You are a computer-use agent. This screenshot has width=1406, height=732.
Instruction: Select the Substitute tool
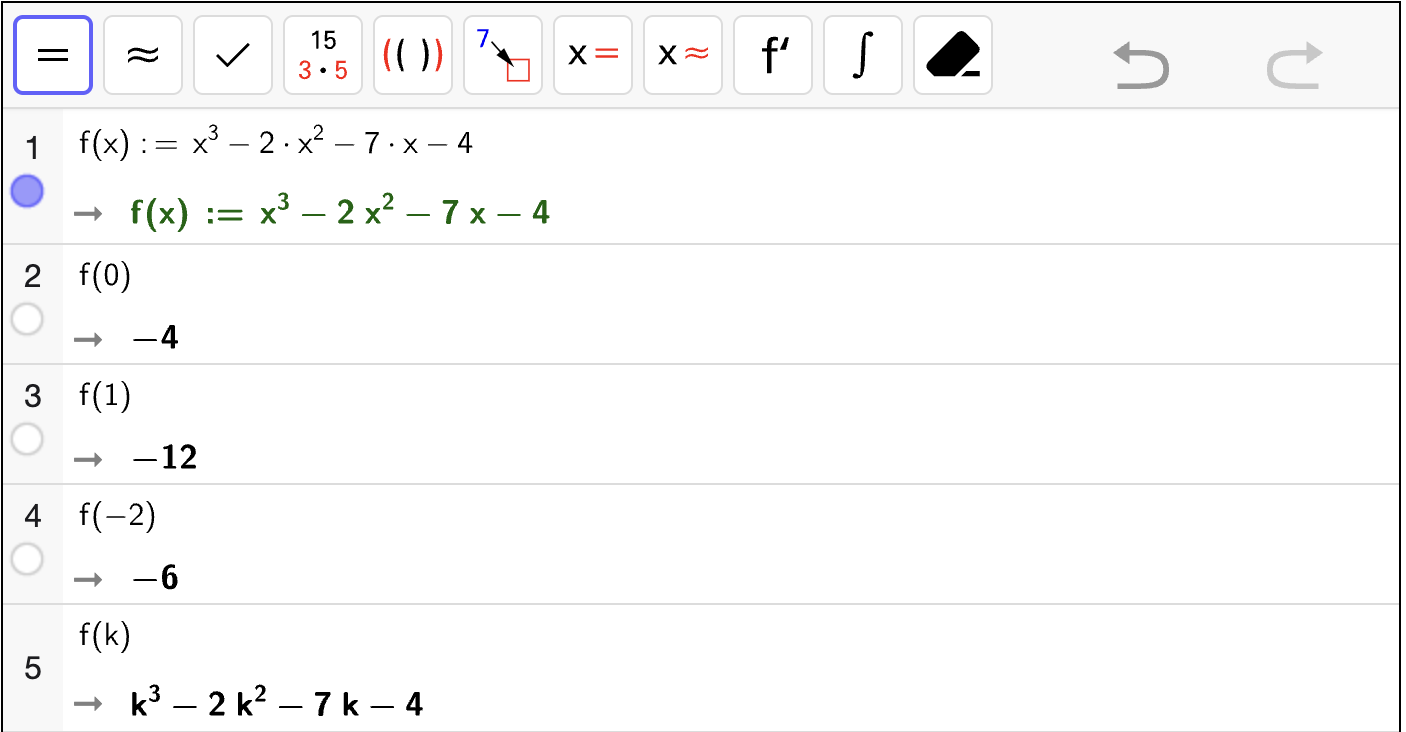503,55
